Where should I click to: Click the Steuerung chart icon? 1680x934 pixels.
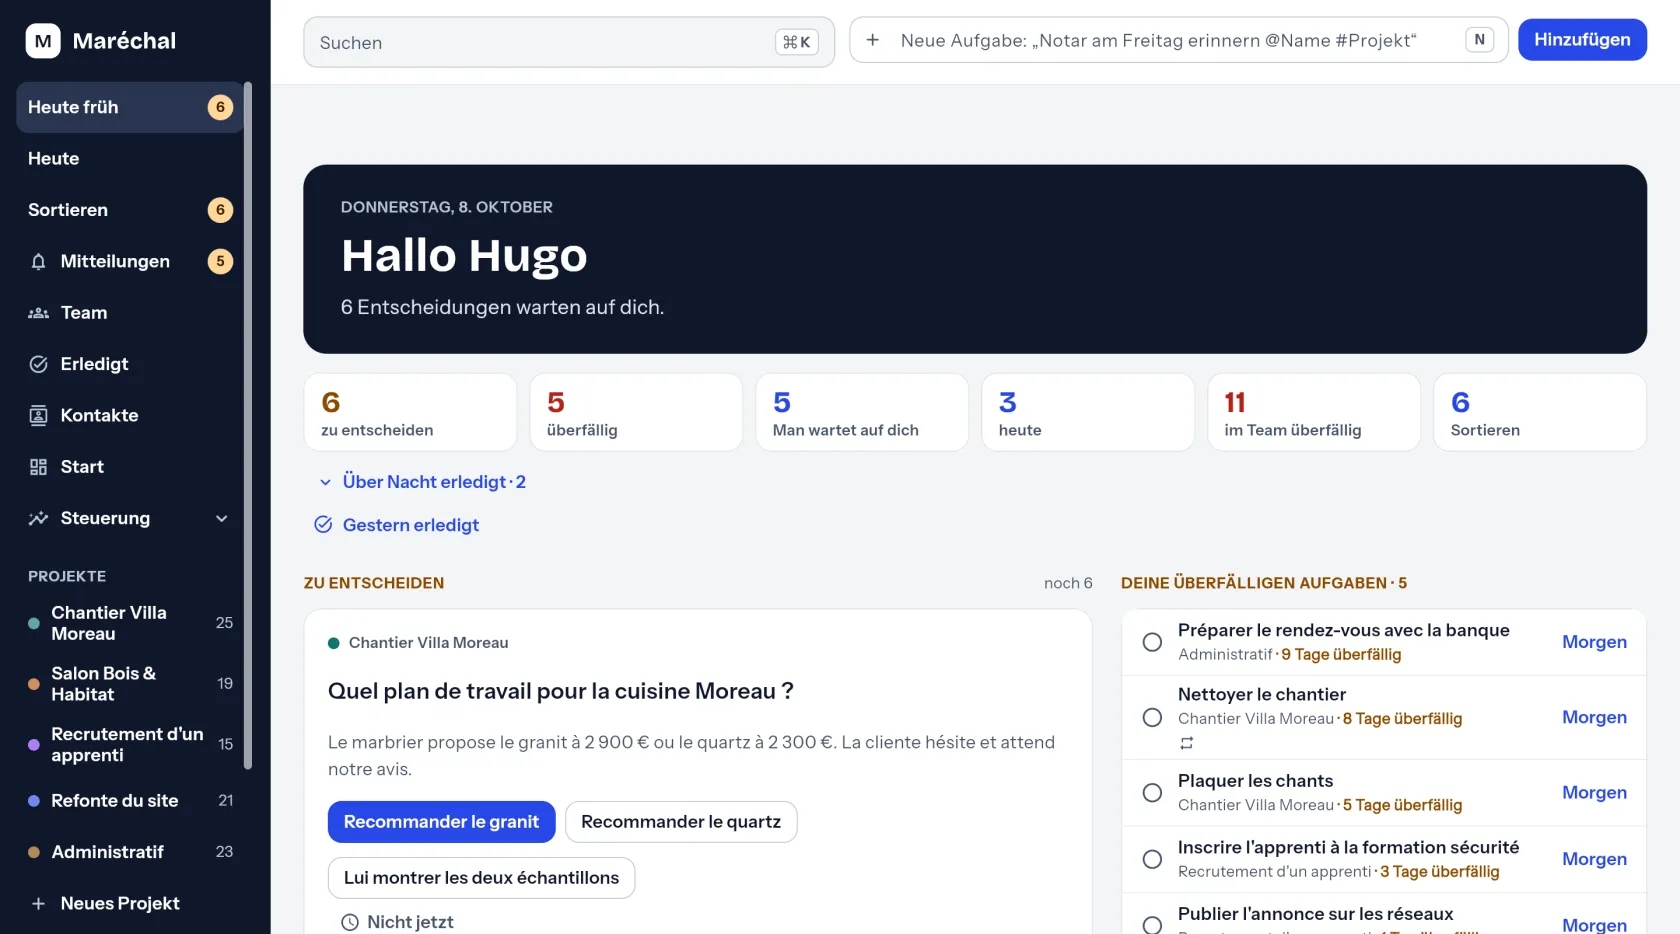(38, 518)
